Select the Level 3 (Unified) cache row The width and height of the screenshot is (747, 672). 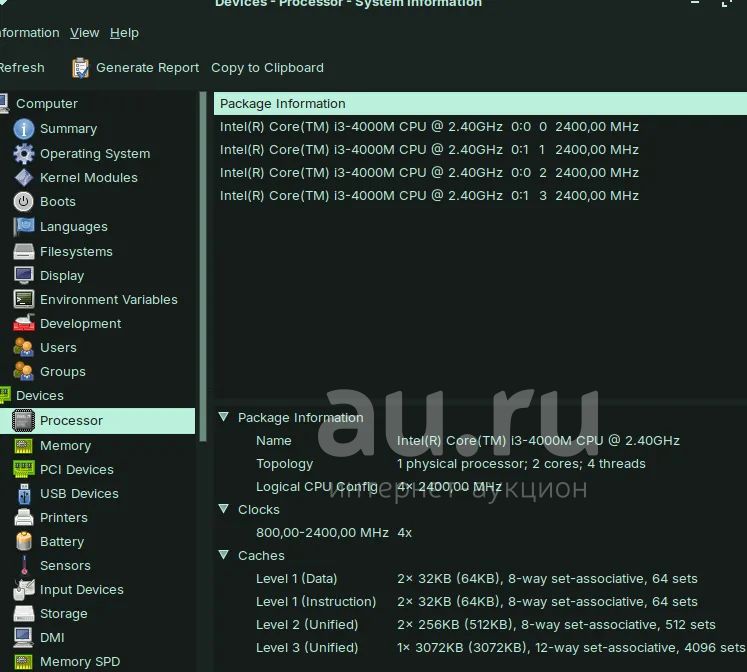tap(480, 647)
